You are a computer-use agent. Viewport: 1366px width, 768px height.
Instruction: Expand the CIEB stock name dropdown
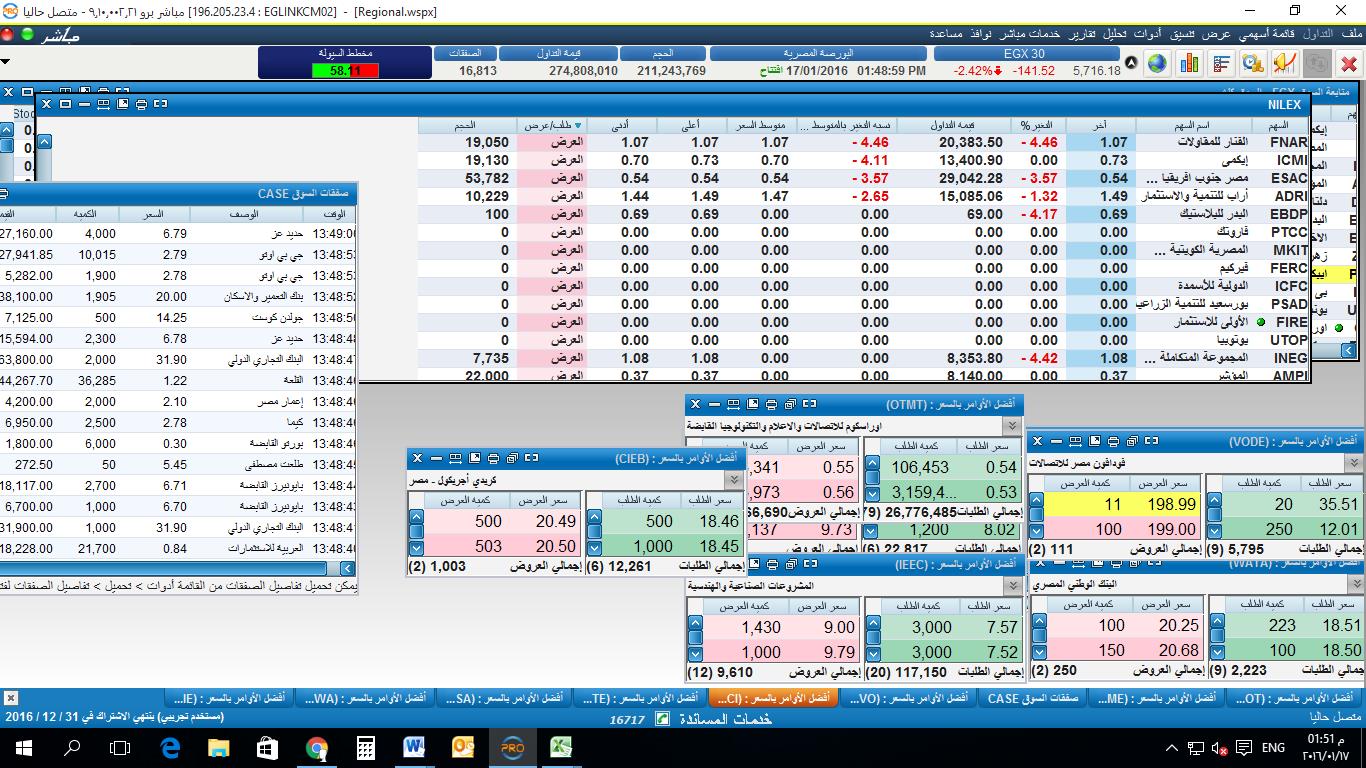click(735, 481)
